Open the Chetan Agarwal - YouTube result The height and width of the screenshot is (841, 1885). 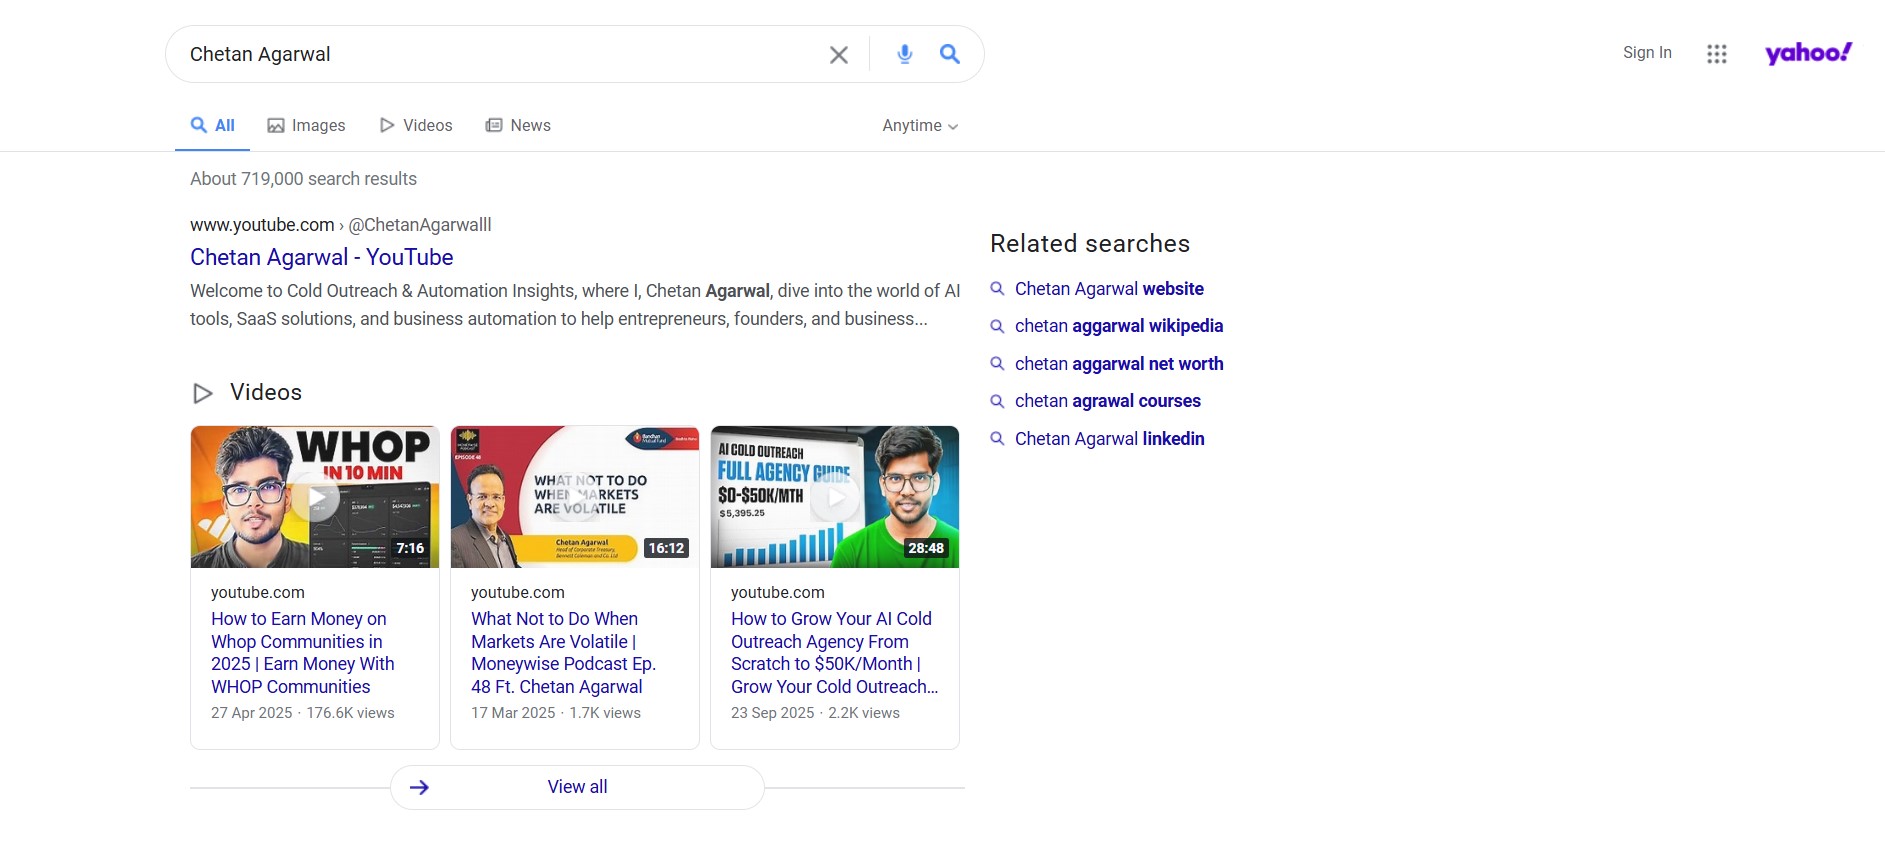point(322,257)
